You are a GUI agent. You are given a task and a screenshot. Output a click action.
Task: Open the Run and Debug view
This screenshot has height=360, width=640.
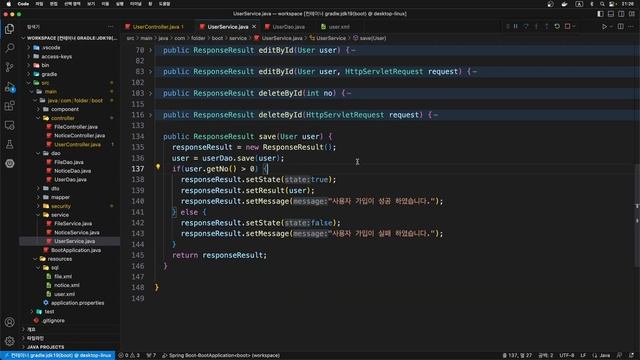click(9, 87)
